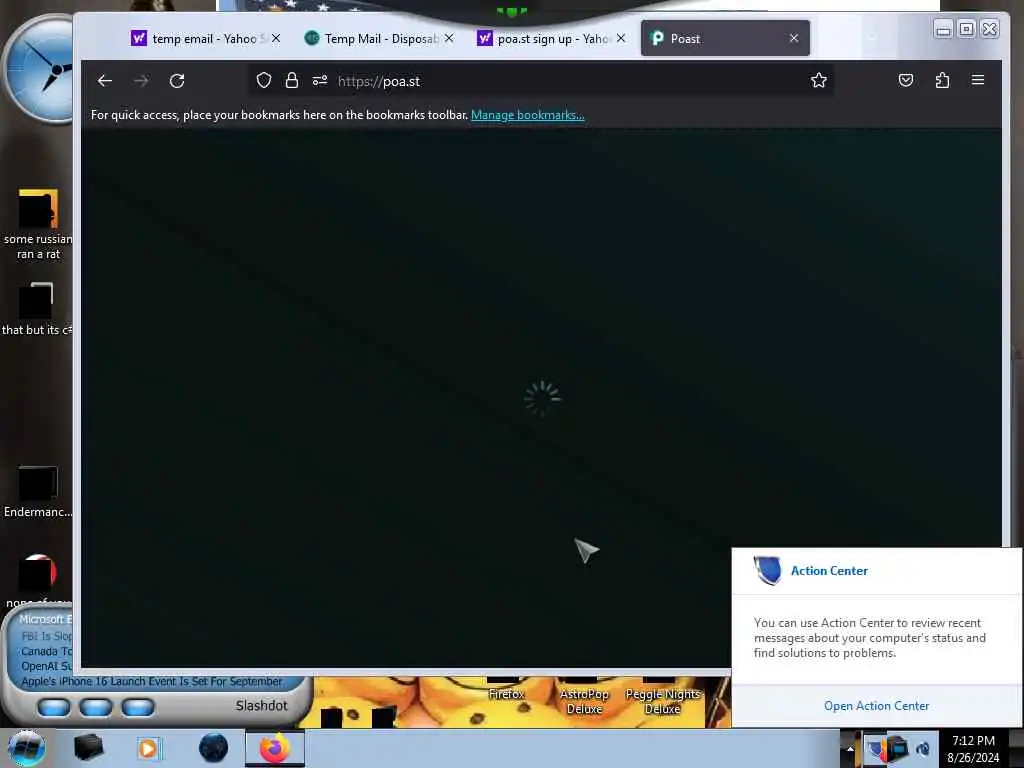Screen dimensions: 1024x768
Task: Click Open Action Center link
Action: point(876,705)
